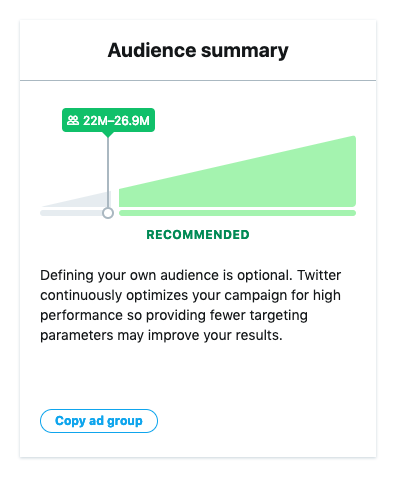Click the audience description paragraph
The height and width of the screenshot is (484, 401).
[x=190, y=305]
